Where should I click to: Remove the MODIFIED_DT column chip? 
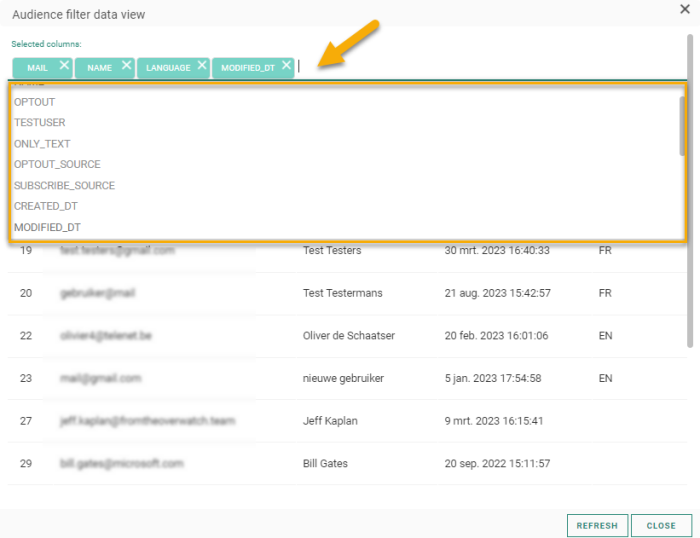[x=287, y=65]
